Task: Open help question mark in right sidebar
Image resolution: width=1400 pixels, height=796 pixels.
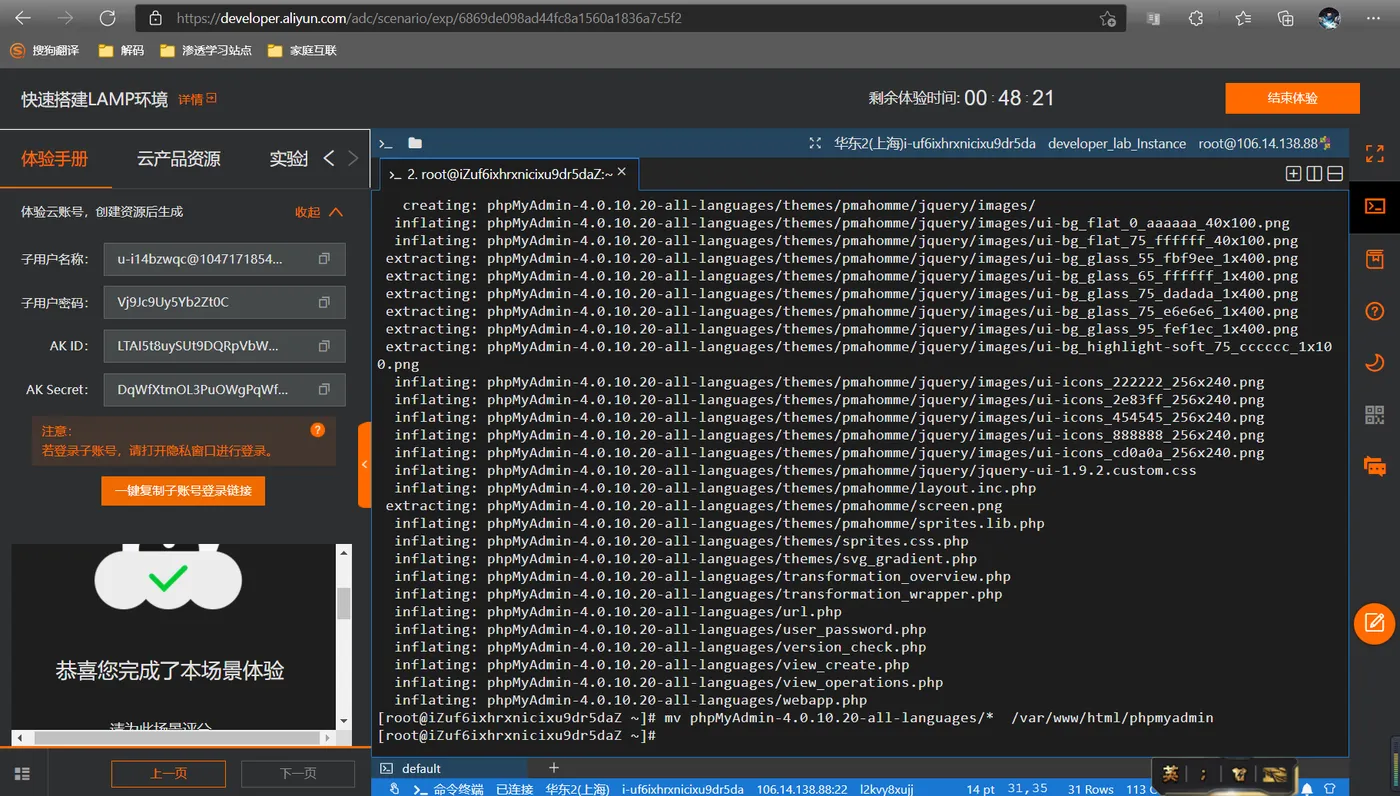Action: (1375, 312)
